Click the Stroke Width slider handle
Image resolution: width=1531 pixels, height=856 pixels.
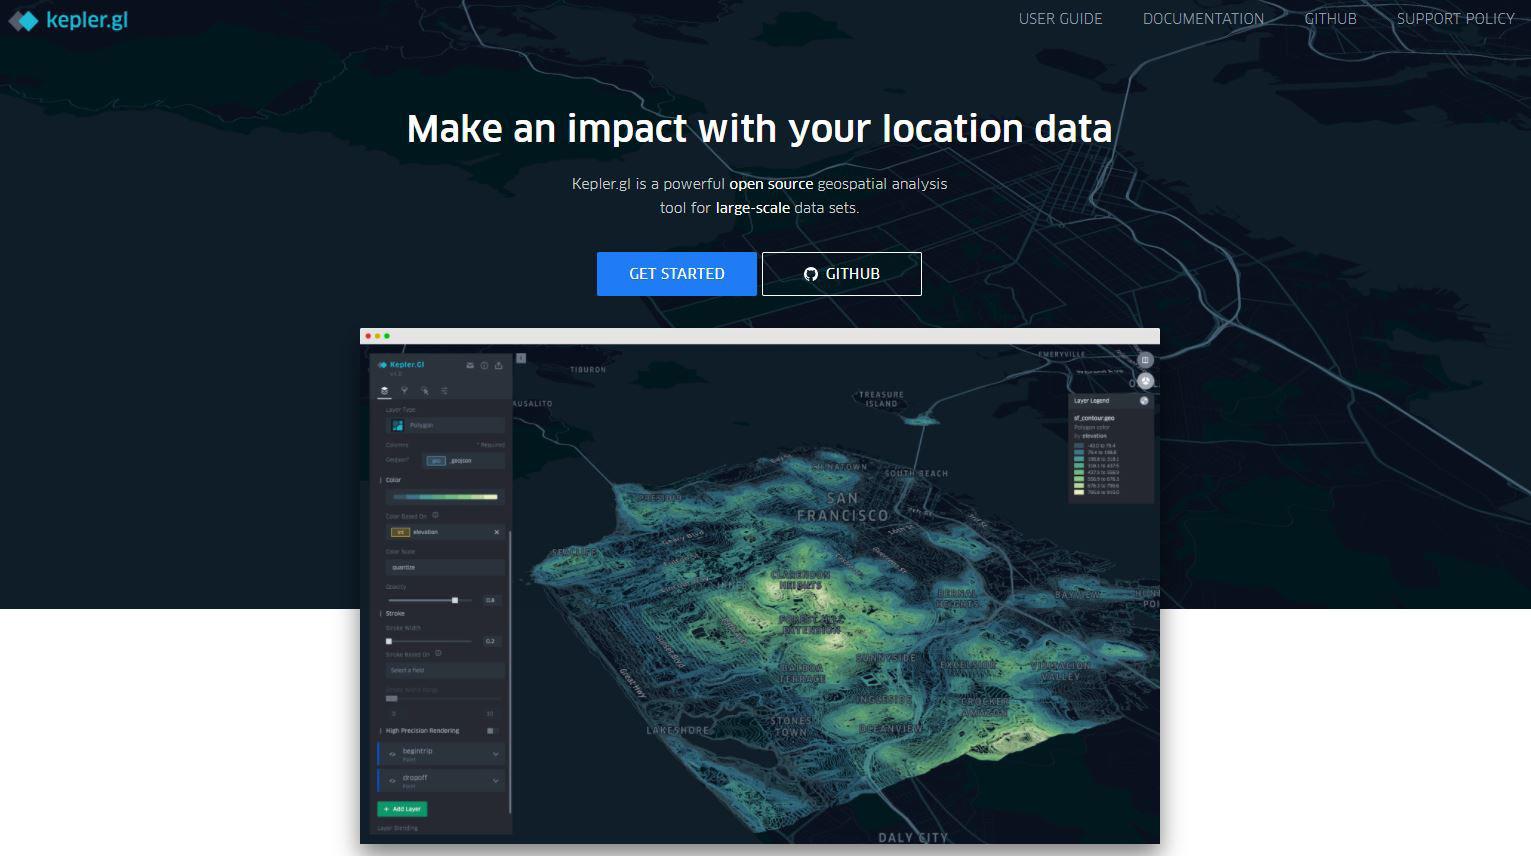(x=389, y=641)
